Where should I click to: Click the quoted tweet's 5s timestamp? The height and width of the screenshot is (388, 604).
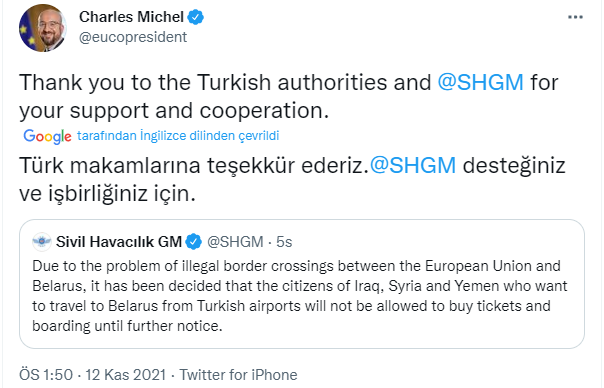284,242
